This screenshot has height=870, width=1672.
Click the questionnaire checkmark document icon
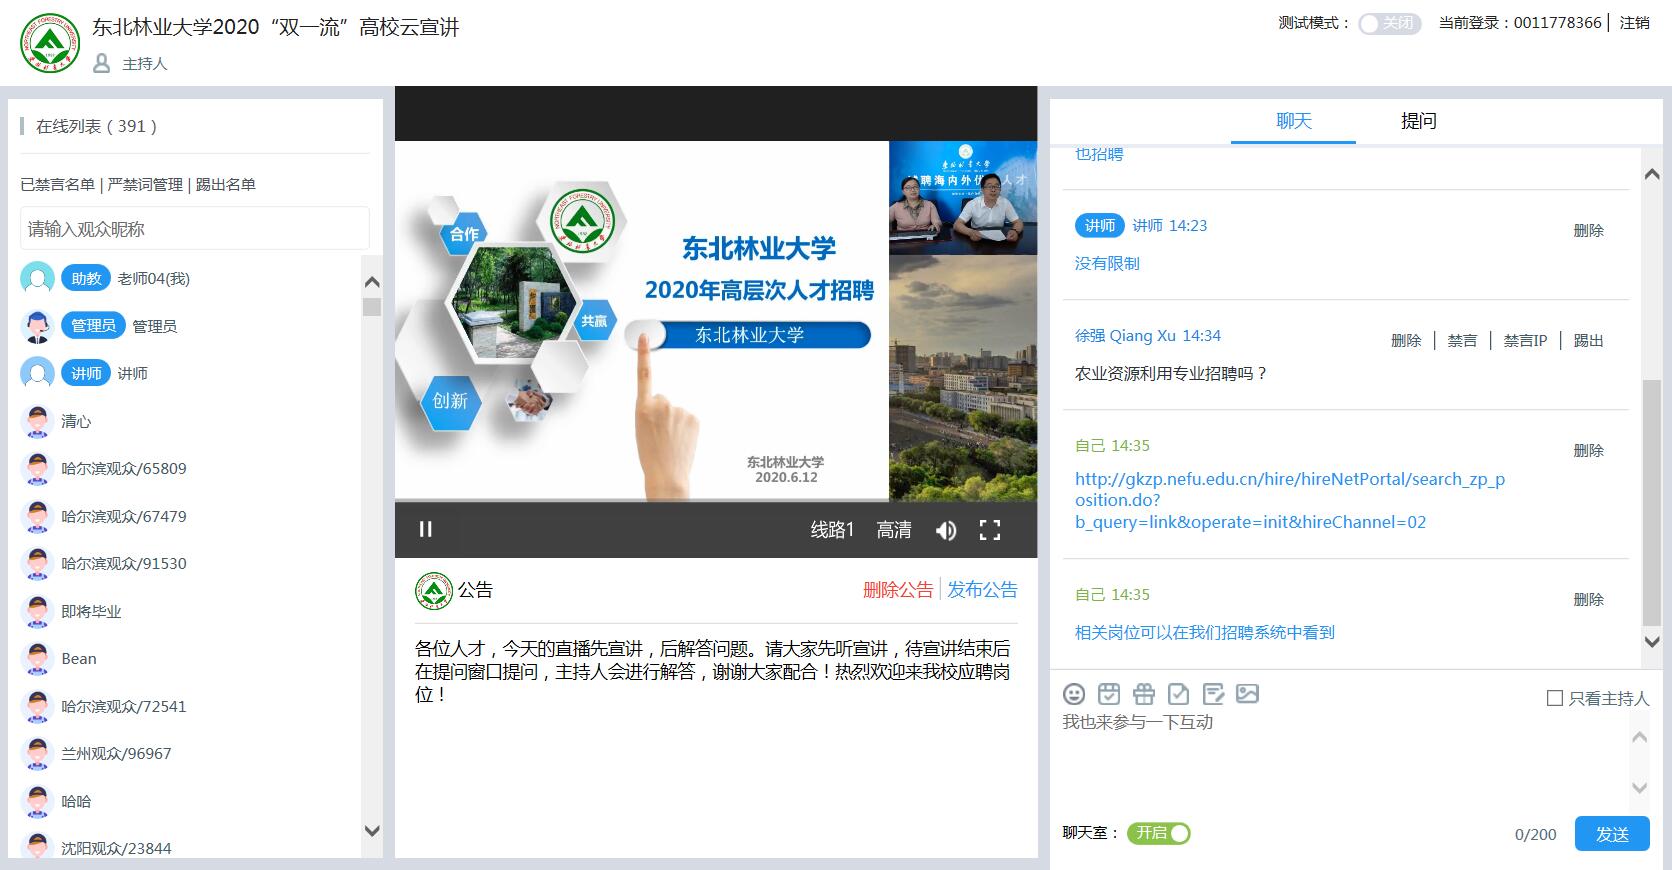(1179, 694)
